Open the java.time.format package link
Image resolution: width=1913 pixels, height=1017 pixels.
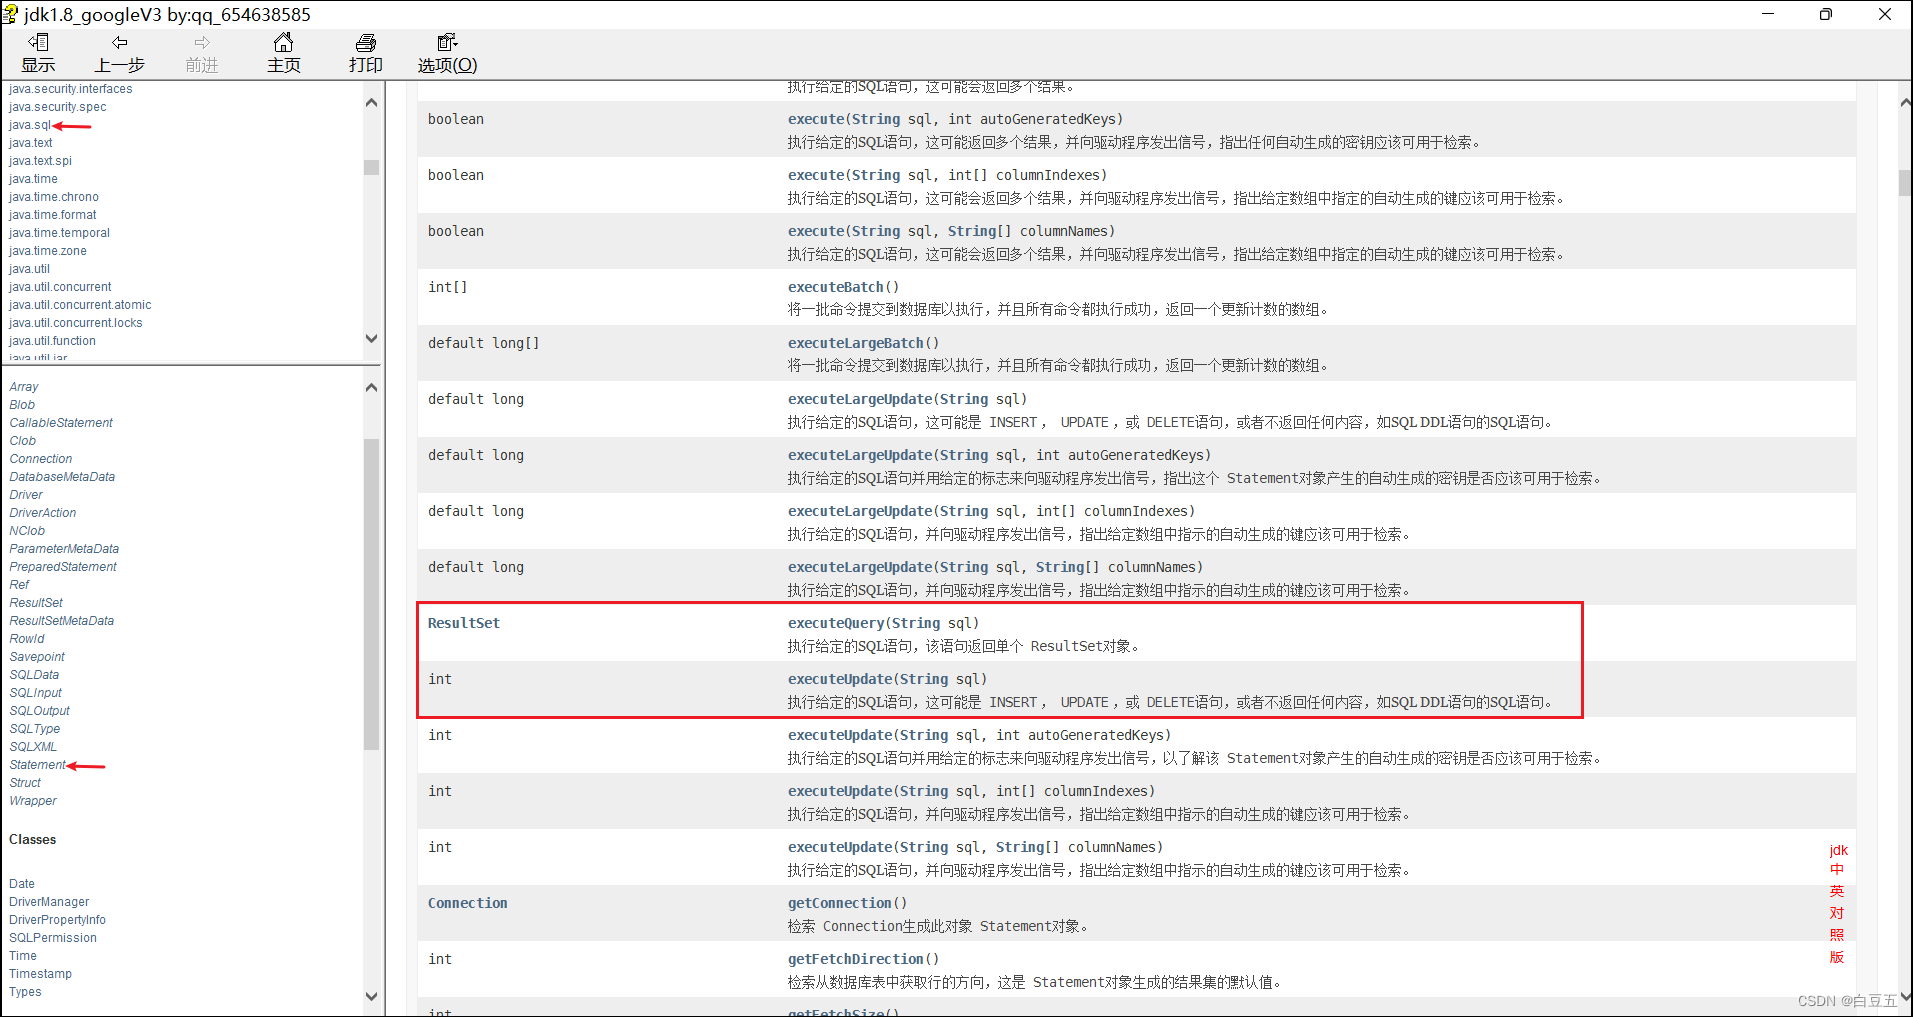pos(52,215)
